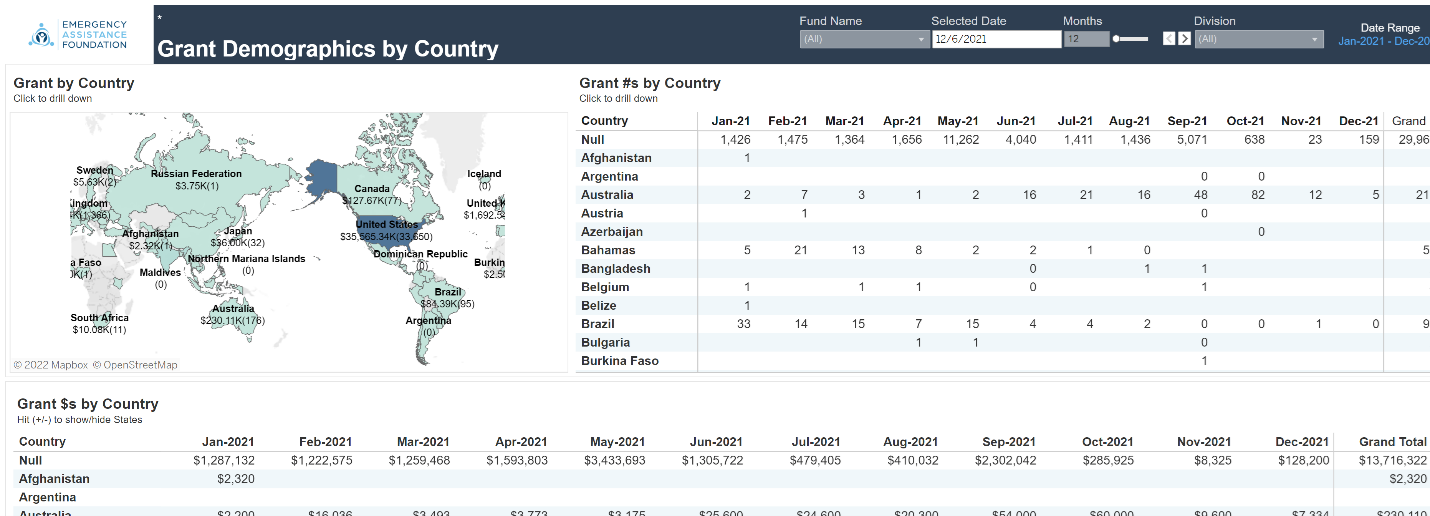Click the 5,071 cell for Null Sep-21
This screenshot has width=1430, height=516.
(x=1193, y=140)
